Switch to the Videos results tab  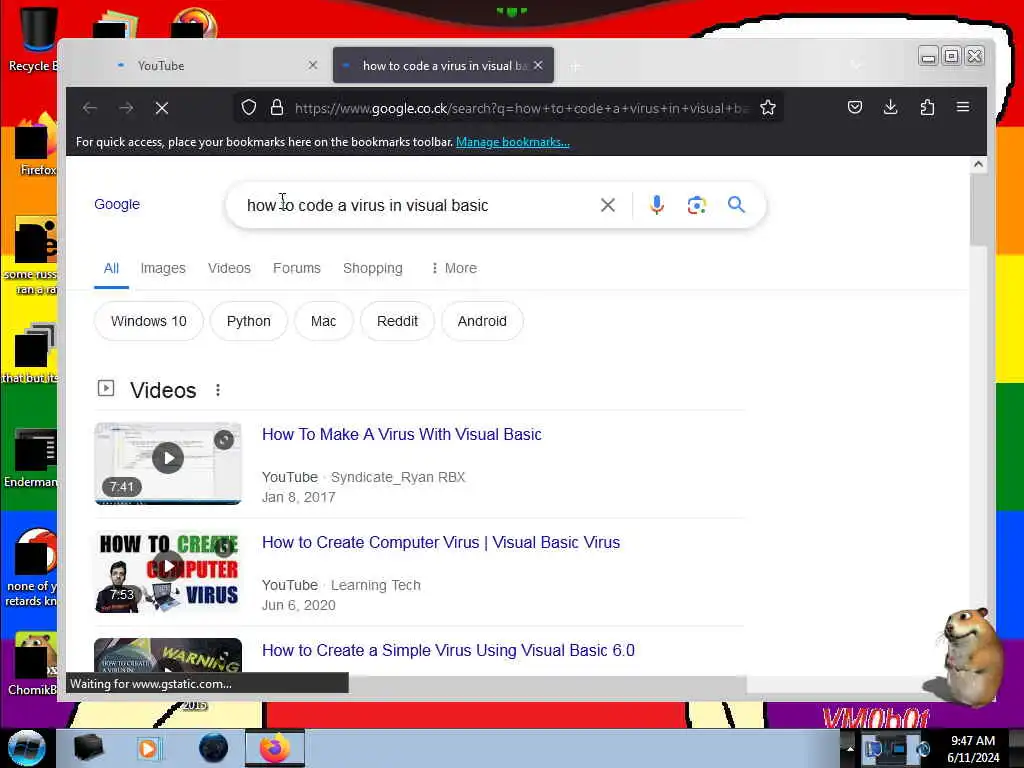229,268
